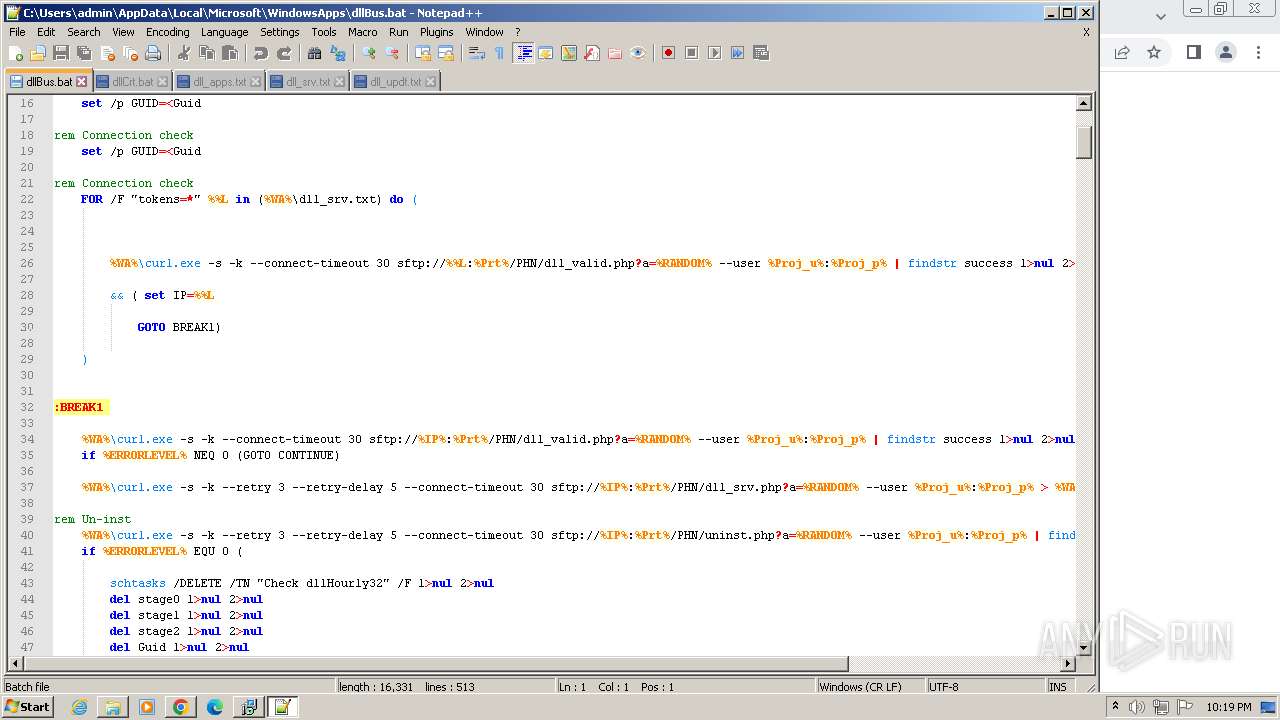The height and width of the screenshot is (720, 1280).
Task: Close the dll_updt.txt tab with its X
Action: pyautogui.click(x=431, y=82)
